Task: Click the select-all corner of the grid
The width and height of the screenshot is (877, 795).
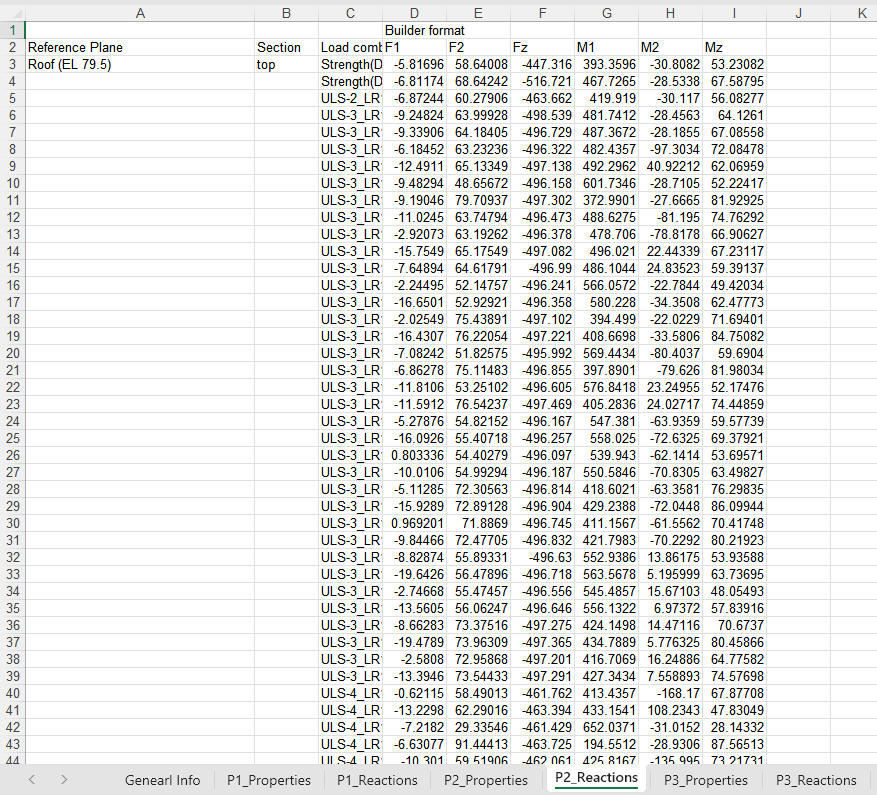Action: 12,12
